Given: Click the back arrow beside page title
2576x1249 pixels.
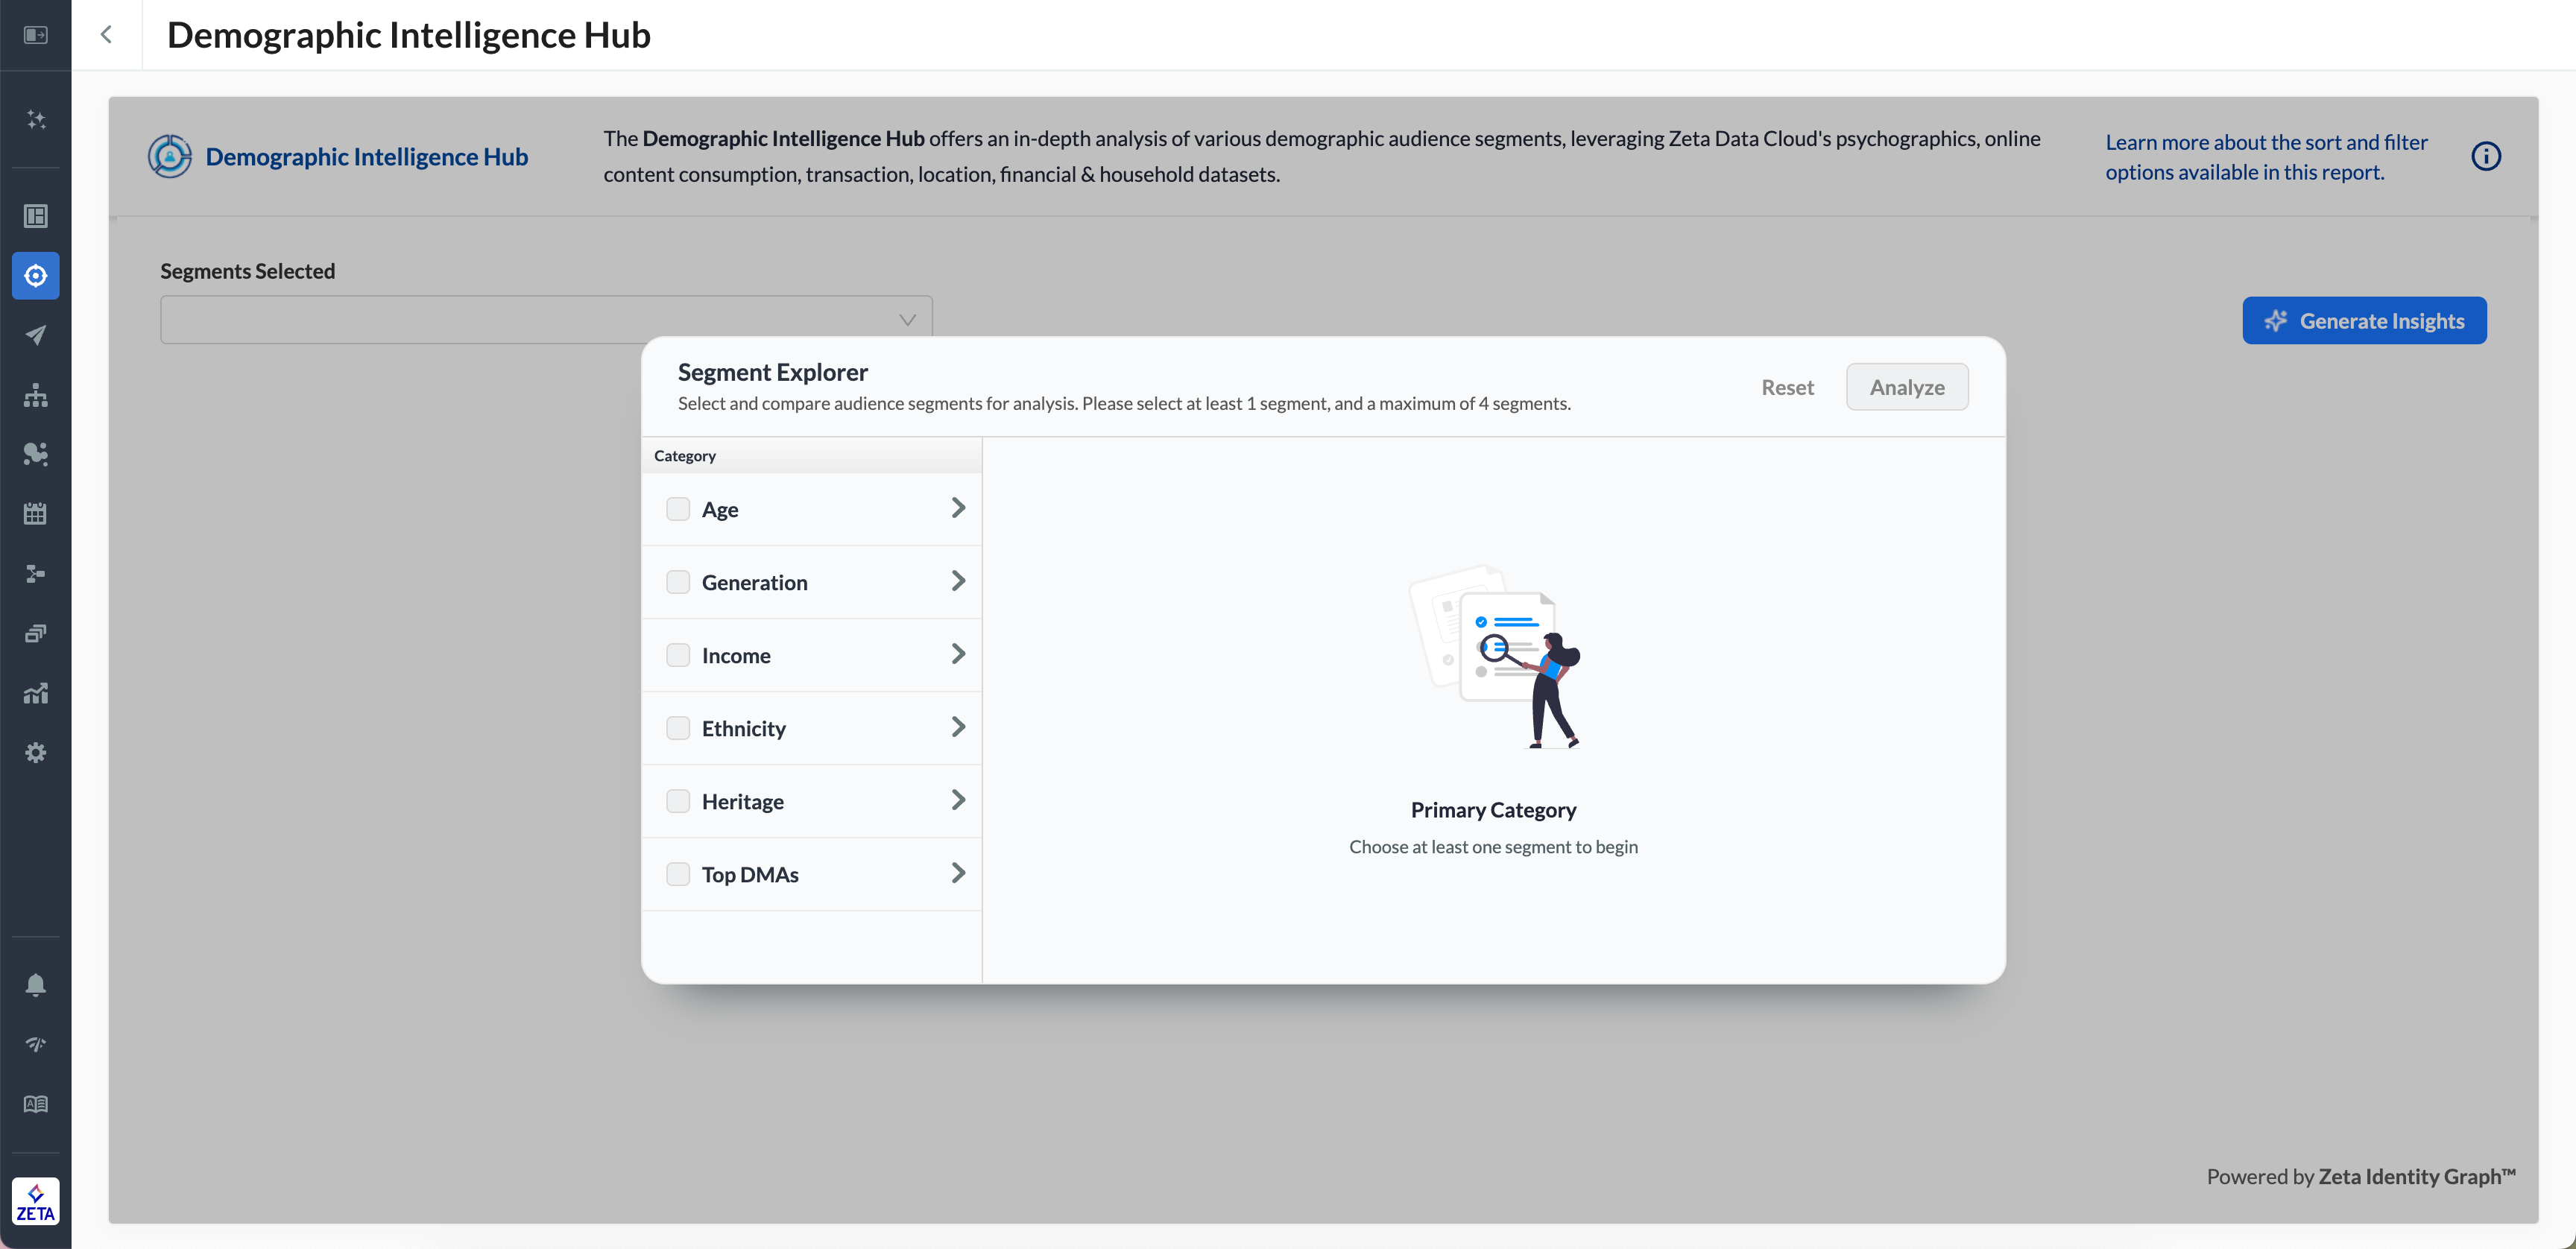Looking at the screenshot, I should click(x=106, y=35).
